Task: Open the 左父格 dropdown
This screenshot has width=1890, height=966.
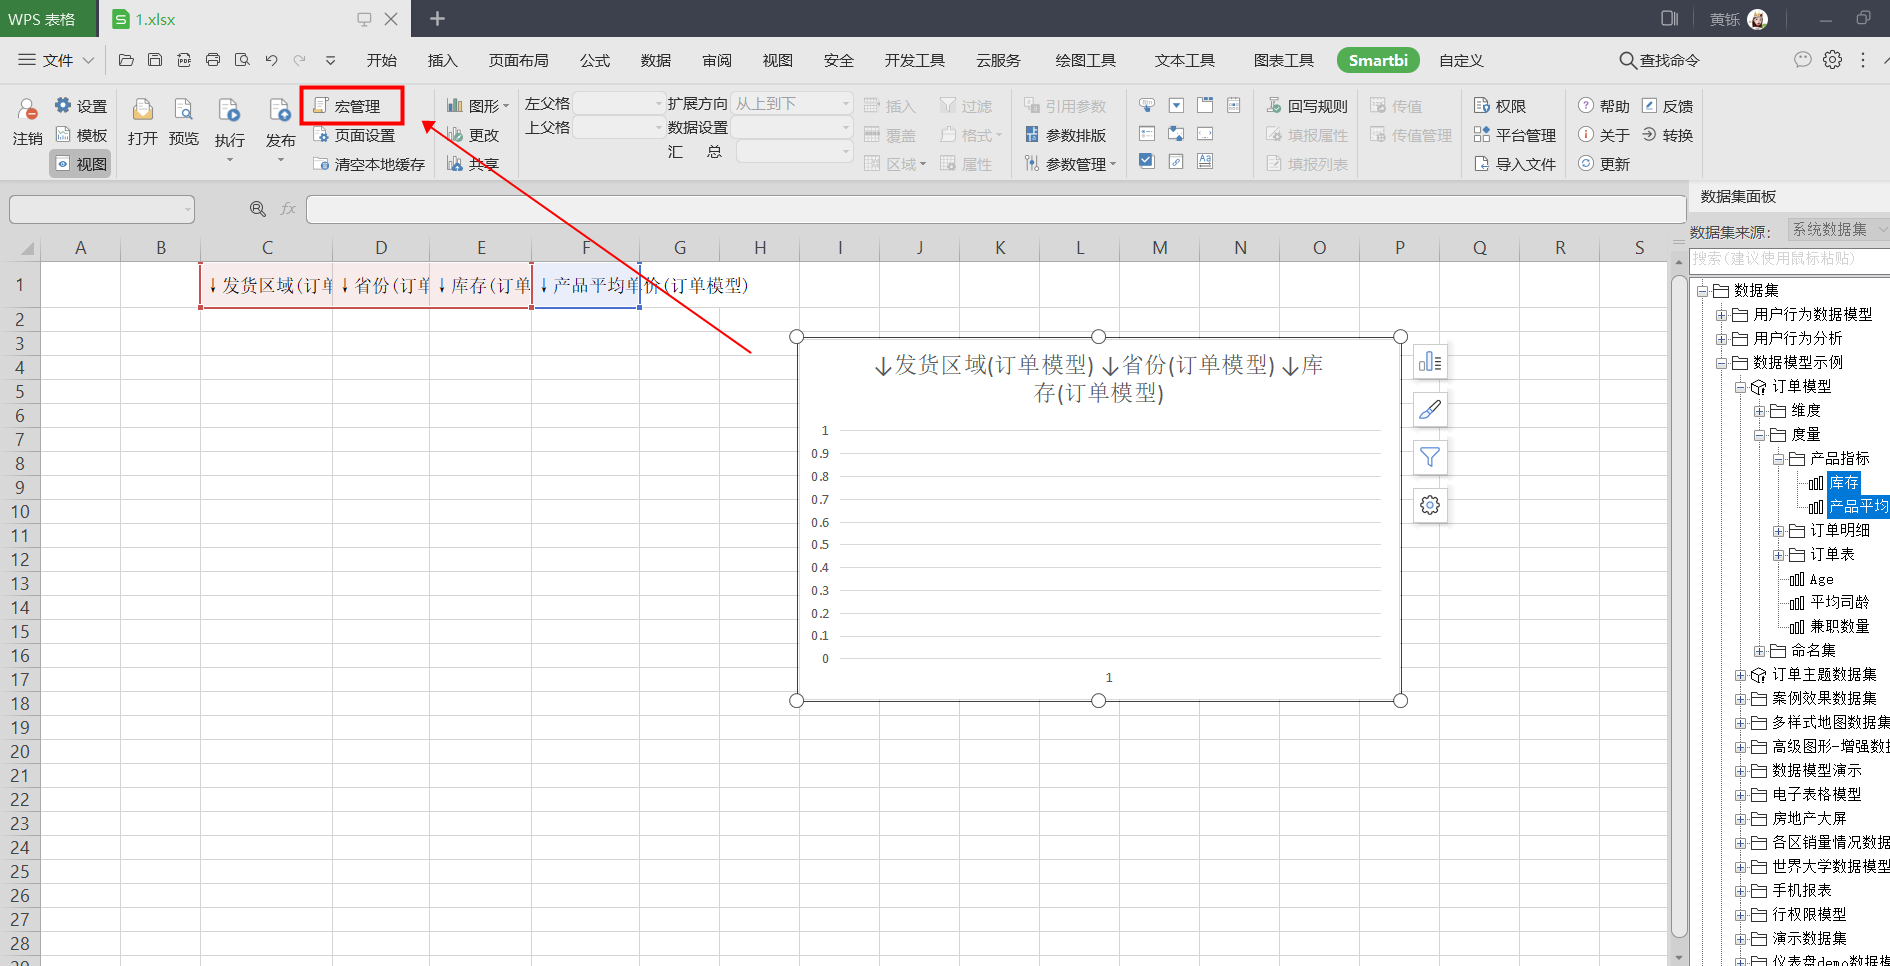Action: click(x=619, y=103)
